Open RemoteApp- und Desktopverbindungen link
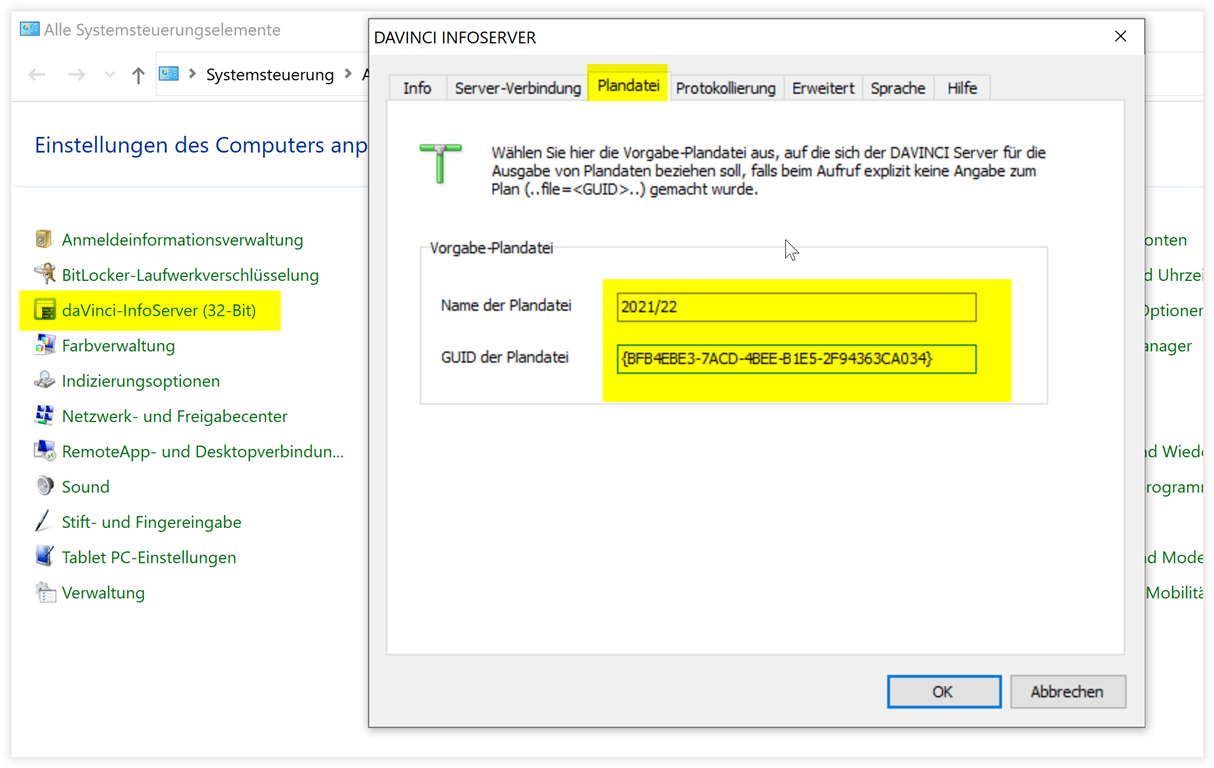Viewport: 1214px width, 768px height. click(x=202, y=452)
